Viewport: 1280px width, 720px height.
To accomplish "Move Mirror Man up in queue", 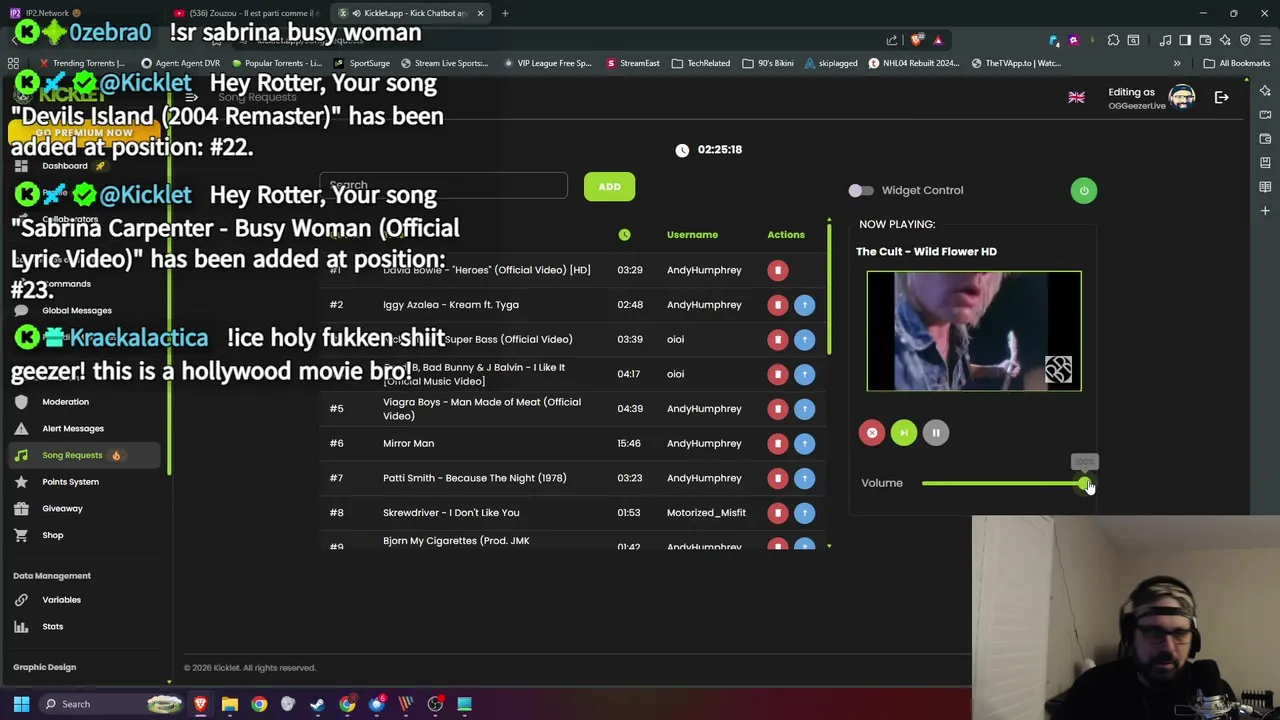I will pyautogui.click(x=804, y=443).
